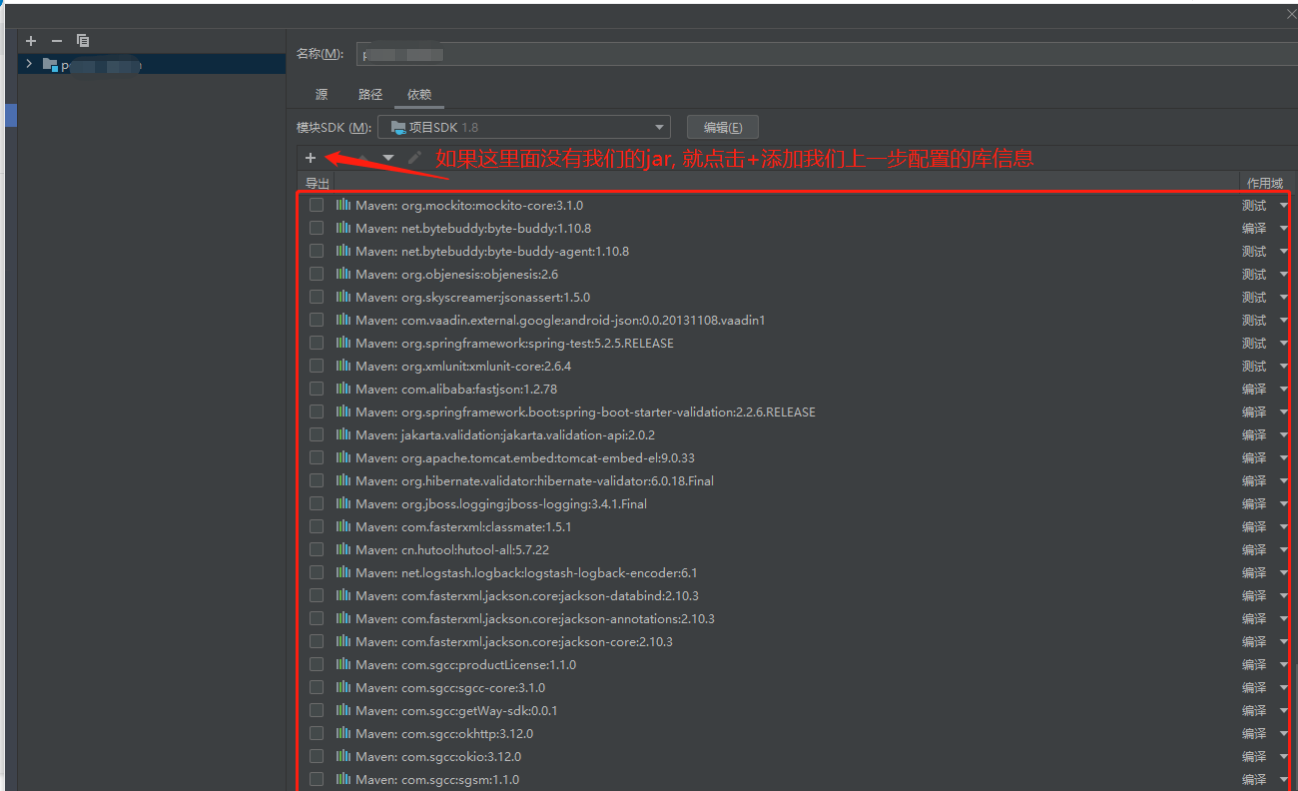The width and height of the screenshot is (1298, 791).
Task: Click the 作用域 column header
Action: coord(1264,183)
